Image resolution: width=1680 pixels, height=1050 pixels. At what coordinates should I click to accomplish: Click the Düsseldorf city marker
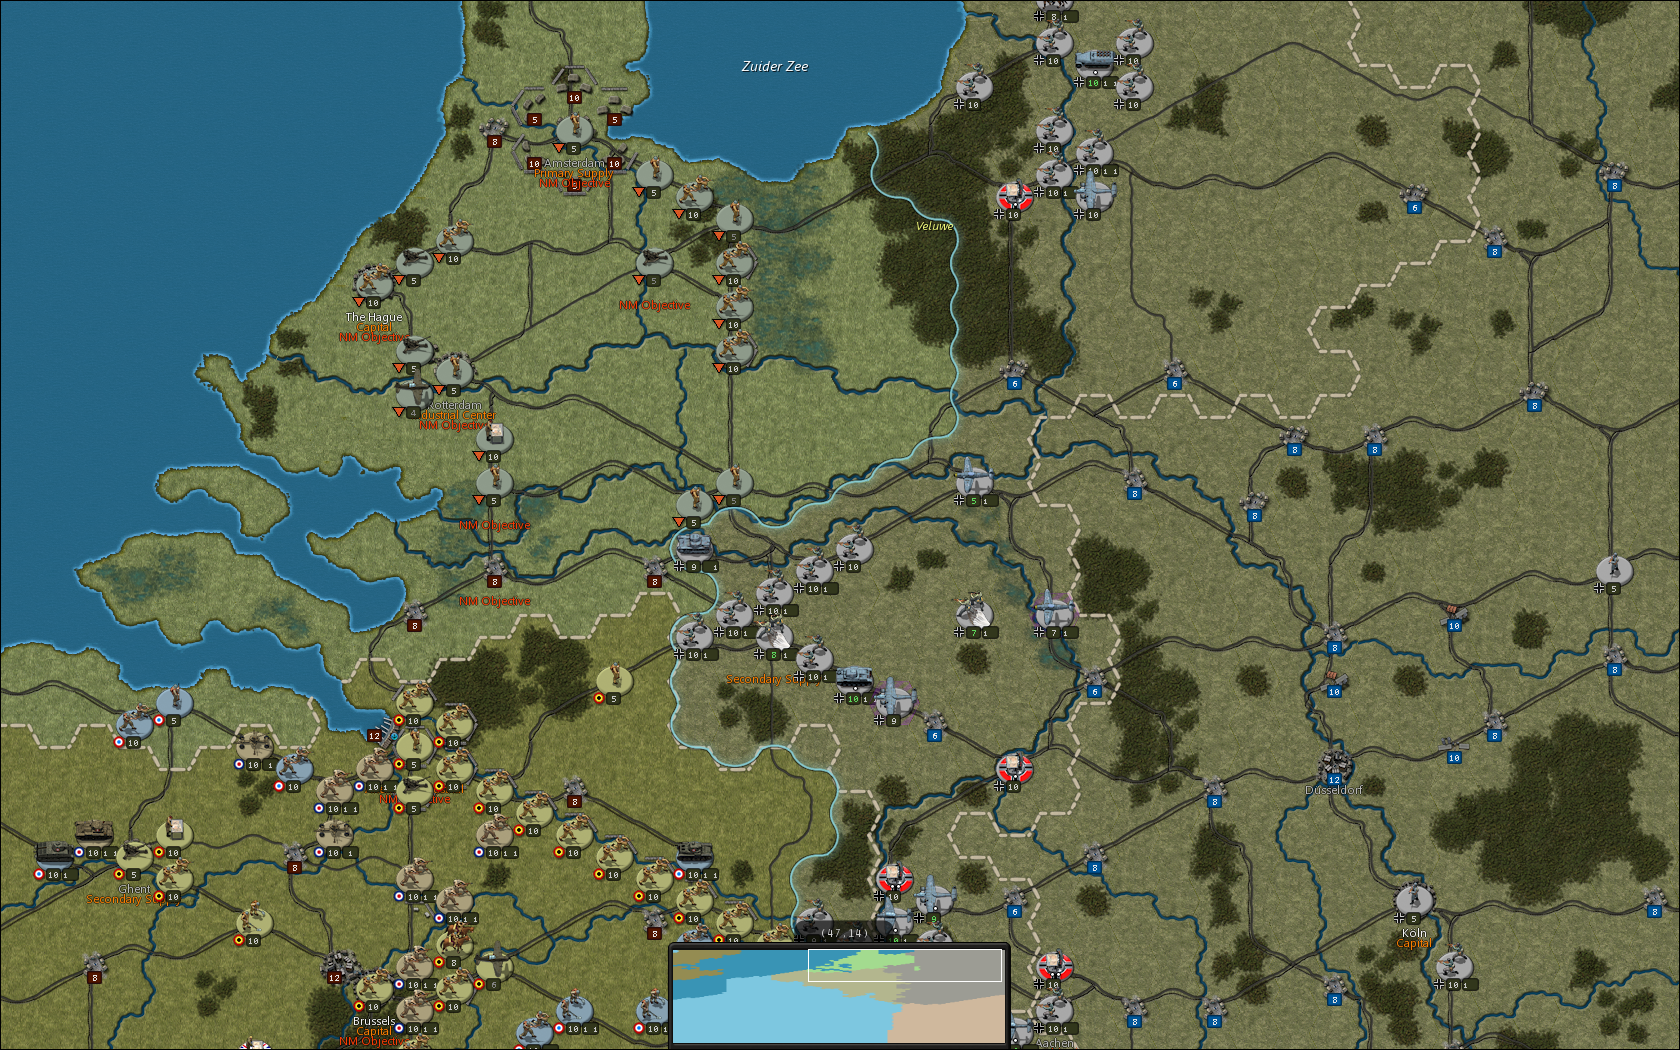pos(1334,767)
